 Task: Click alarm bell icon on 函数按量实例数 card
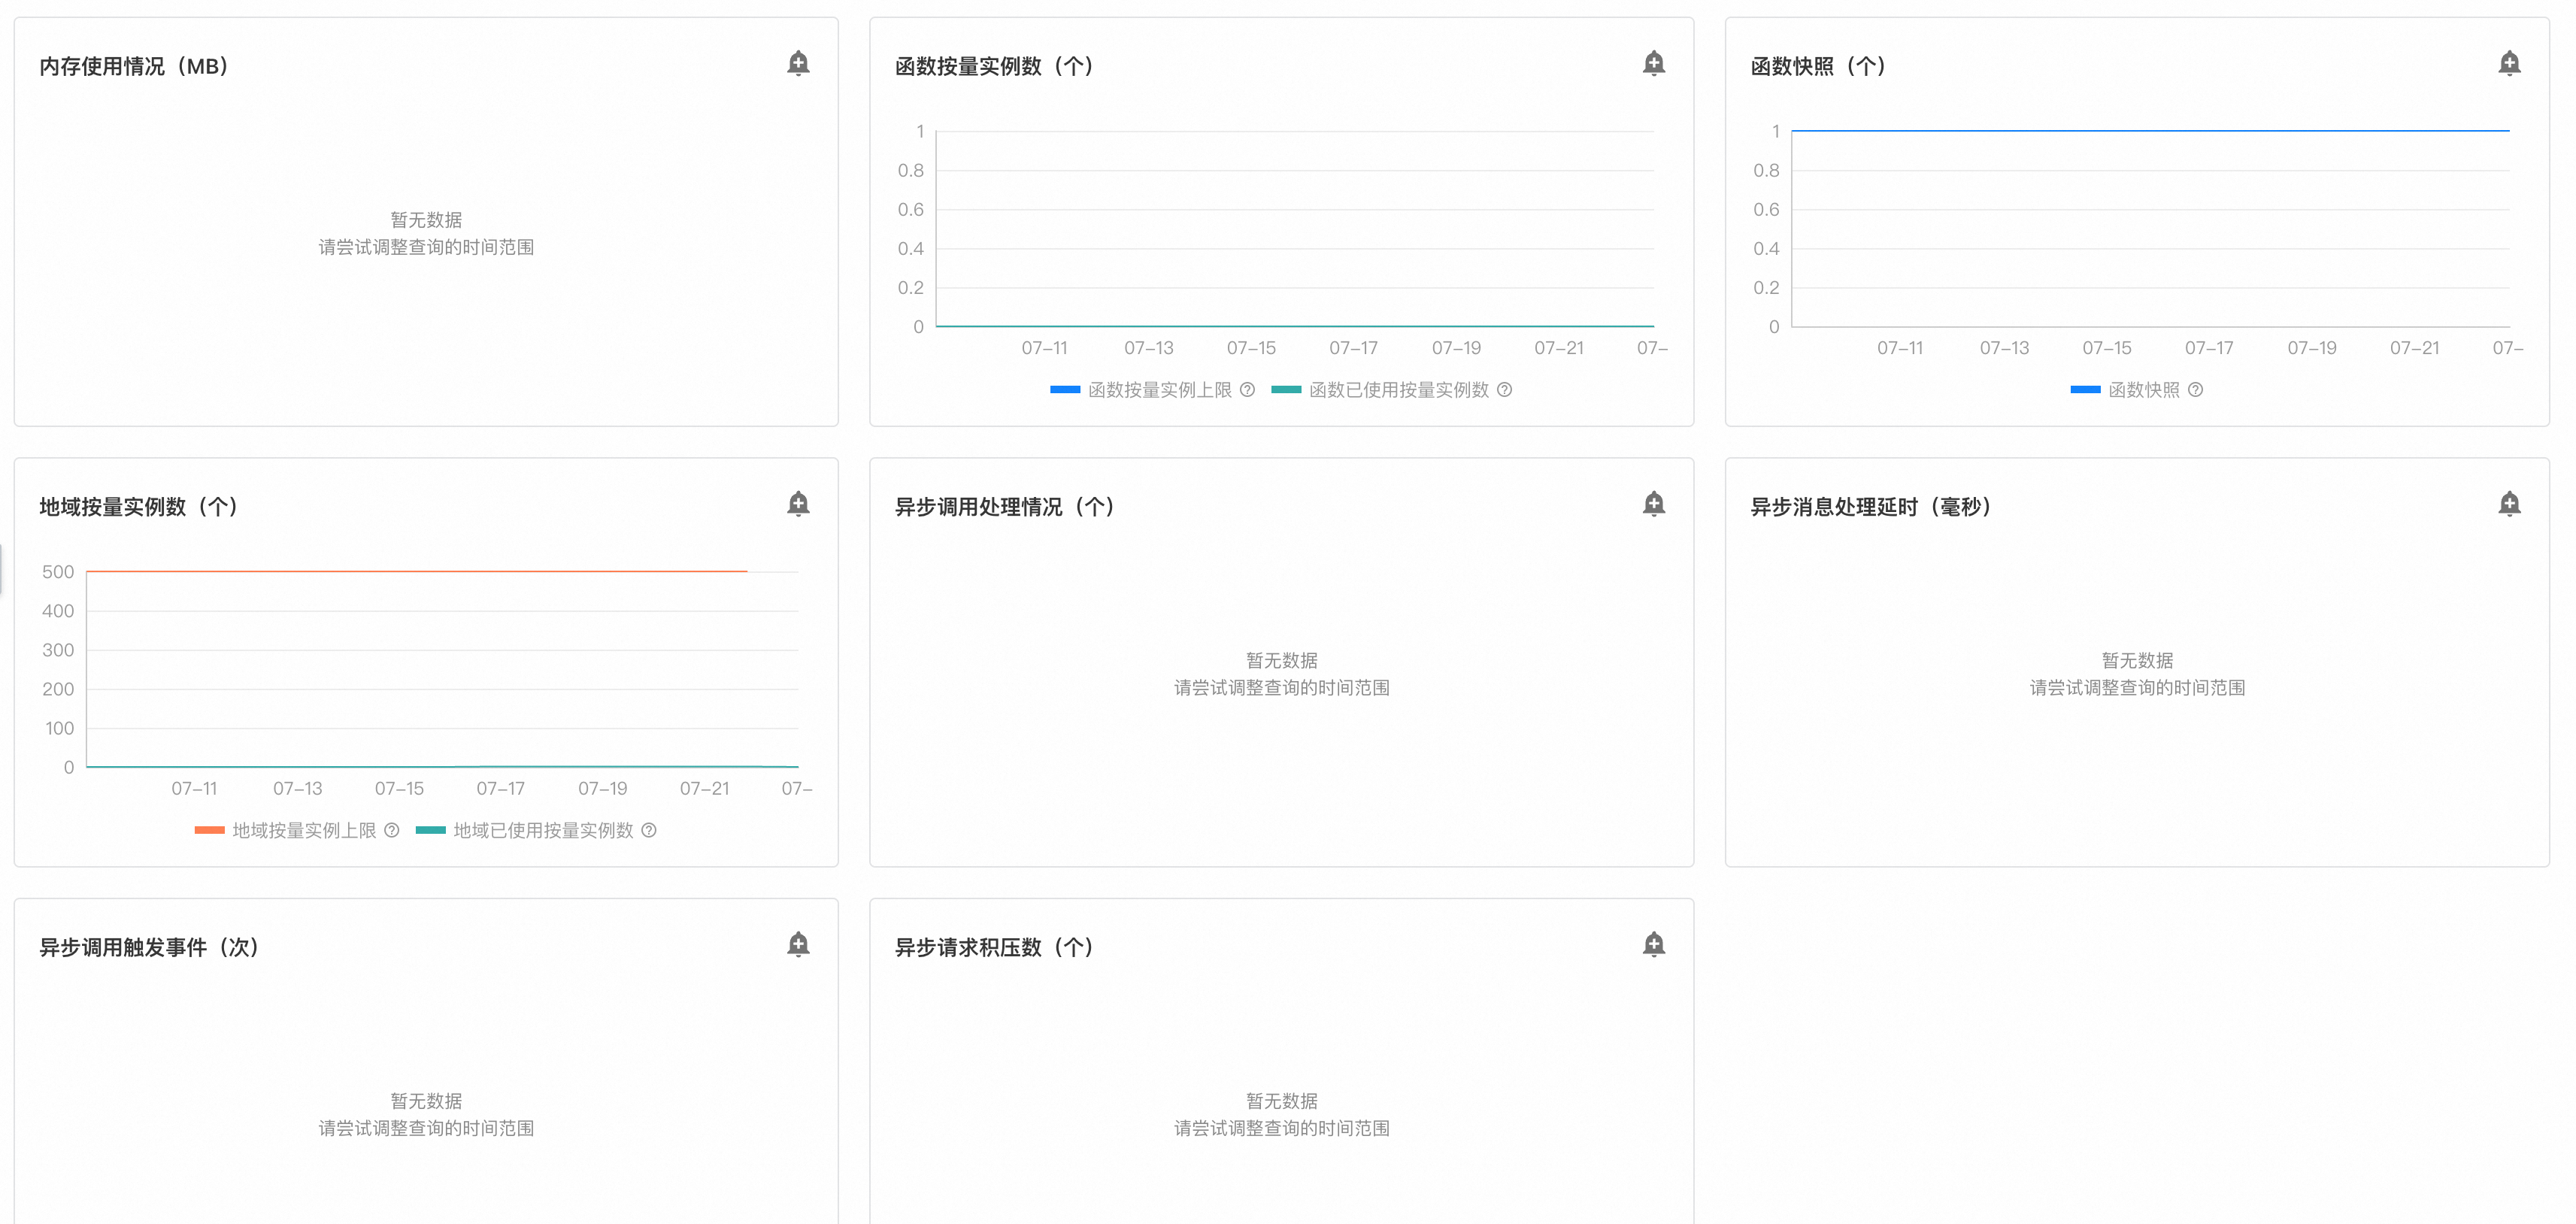[x=1654, y=64]
